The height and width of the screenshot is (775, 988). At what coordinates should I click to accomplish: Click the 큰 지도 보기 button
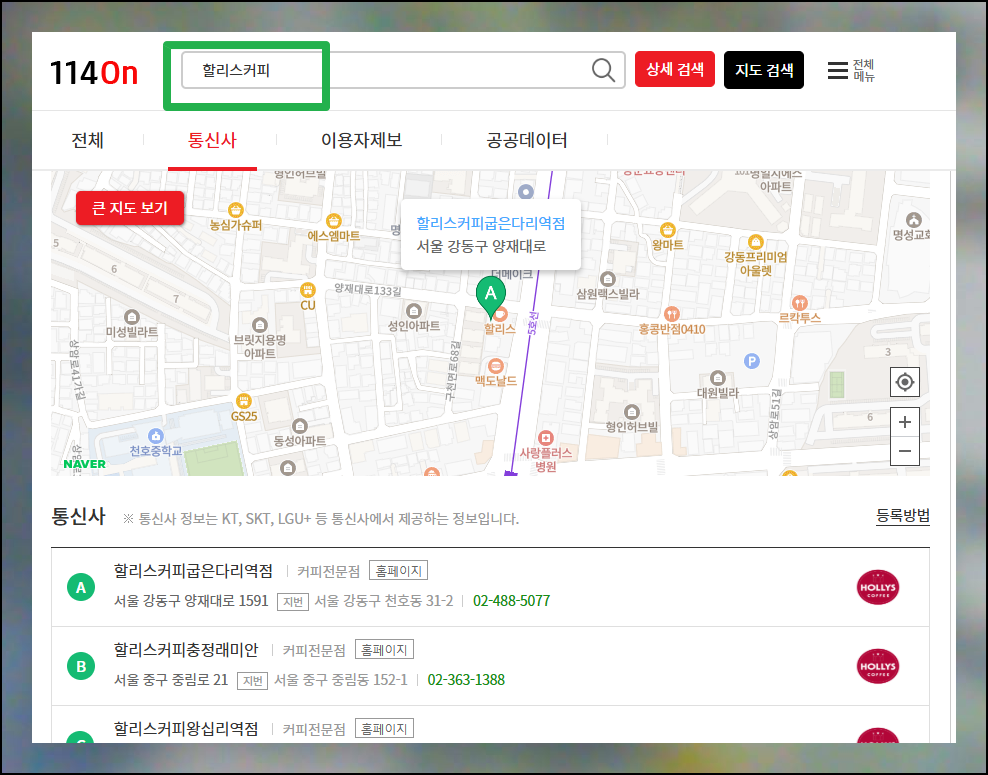click(x=130, y=208)
